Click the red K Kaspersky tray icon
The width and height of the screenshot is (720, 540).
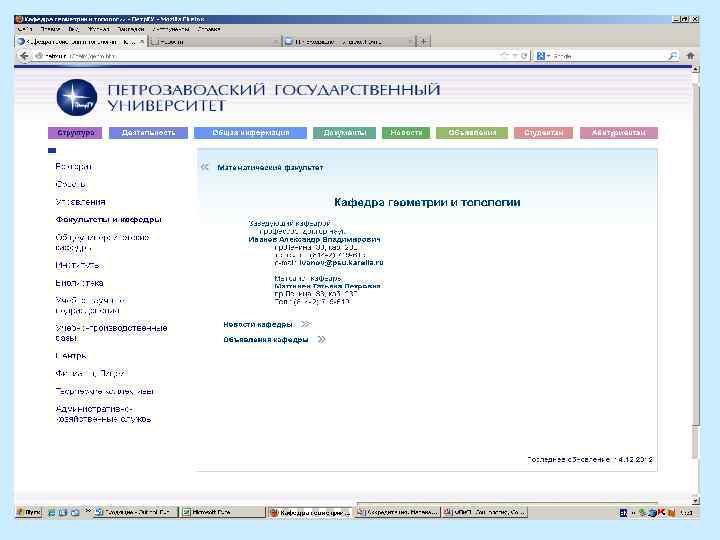[x=661, y=512]
